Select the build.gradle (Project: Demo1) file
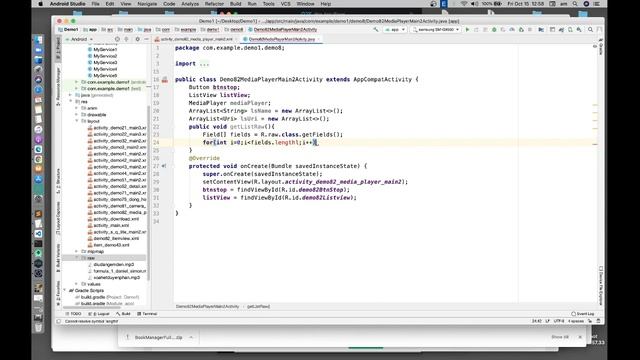Screen dimensions: 640x360 coord(107,297)
